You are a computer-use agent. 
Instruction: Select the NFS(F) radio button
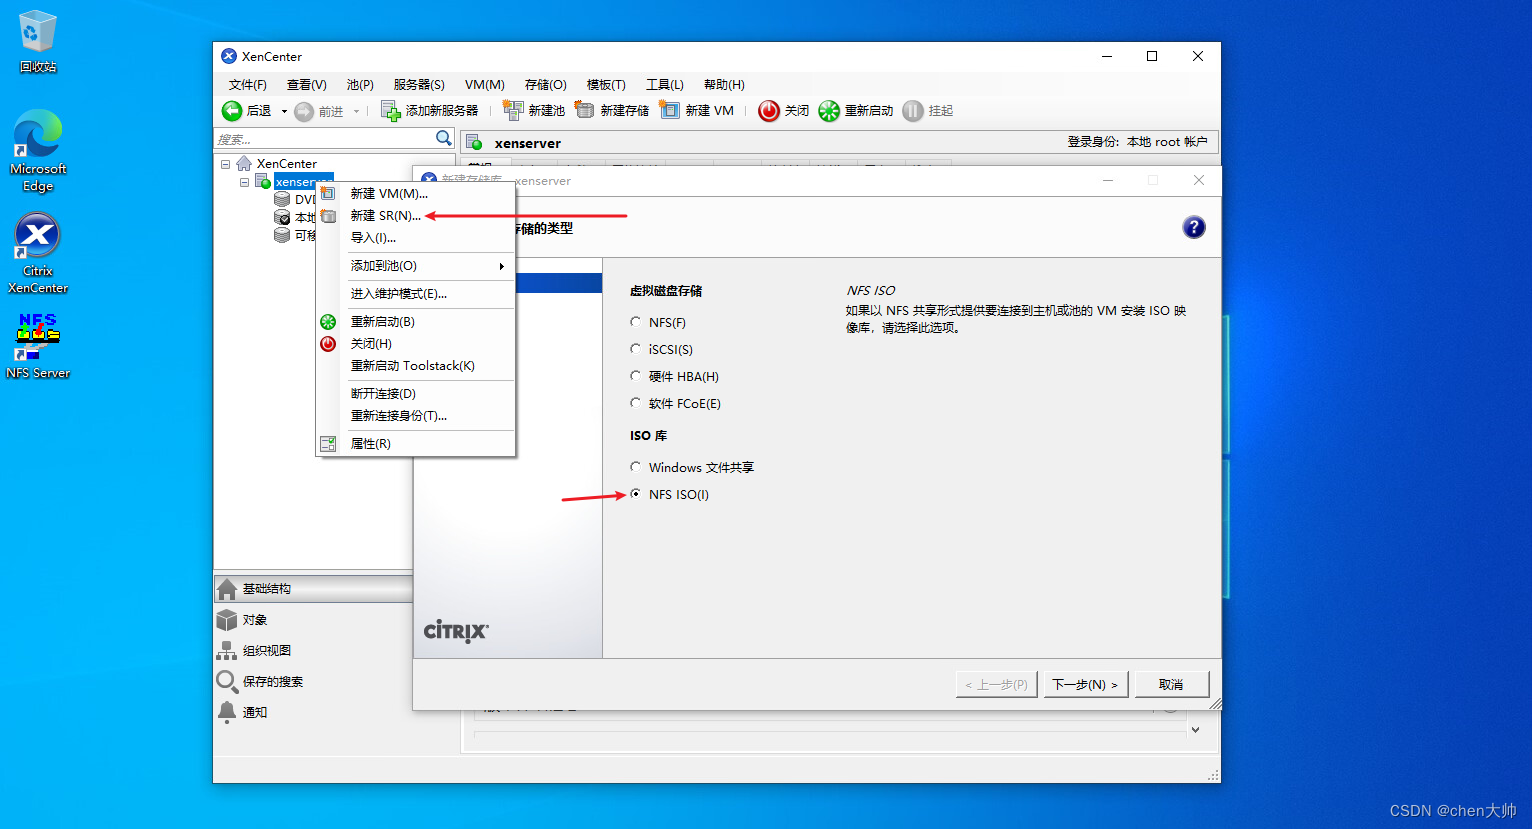635,322
